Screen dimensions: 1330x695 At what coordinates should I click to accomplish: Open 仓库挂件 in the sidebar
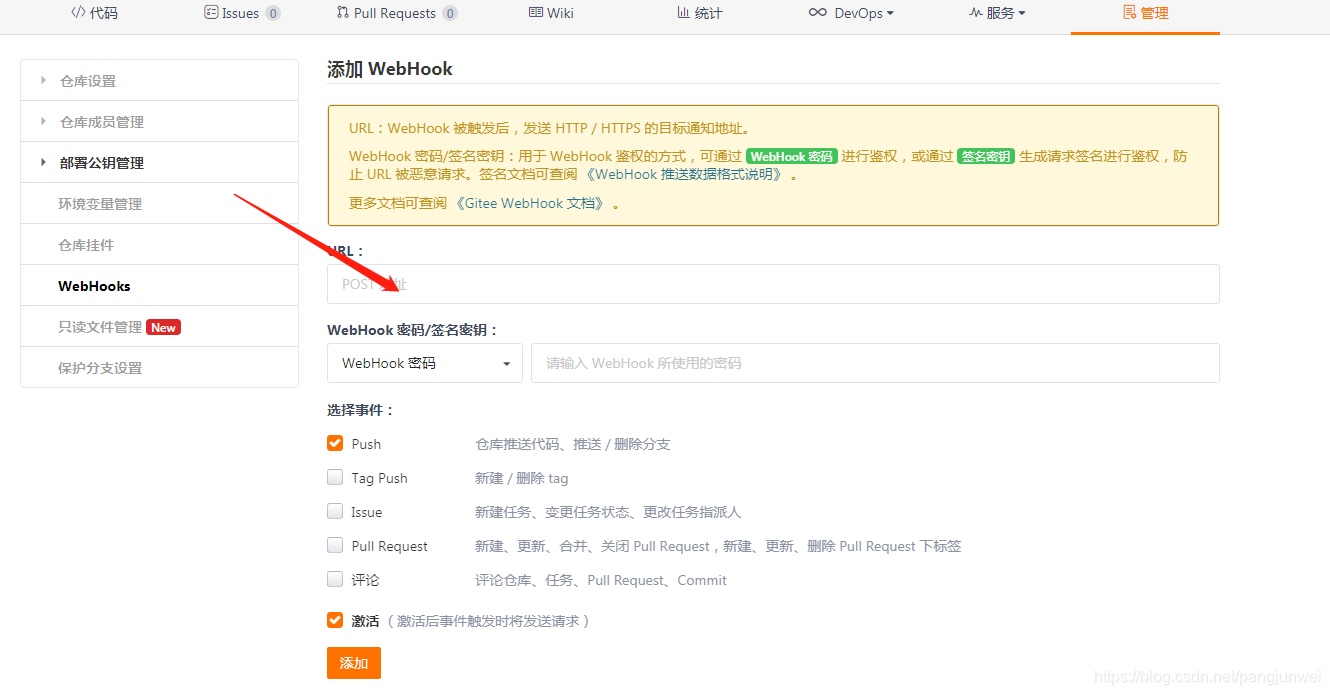[x=160, y=244]
